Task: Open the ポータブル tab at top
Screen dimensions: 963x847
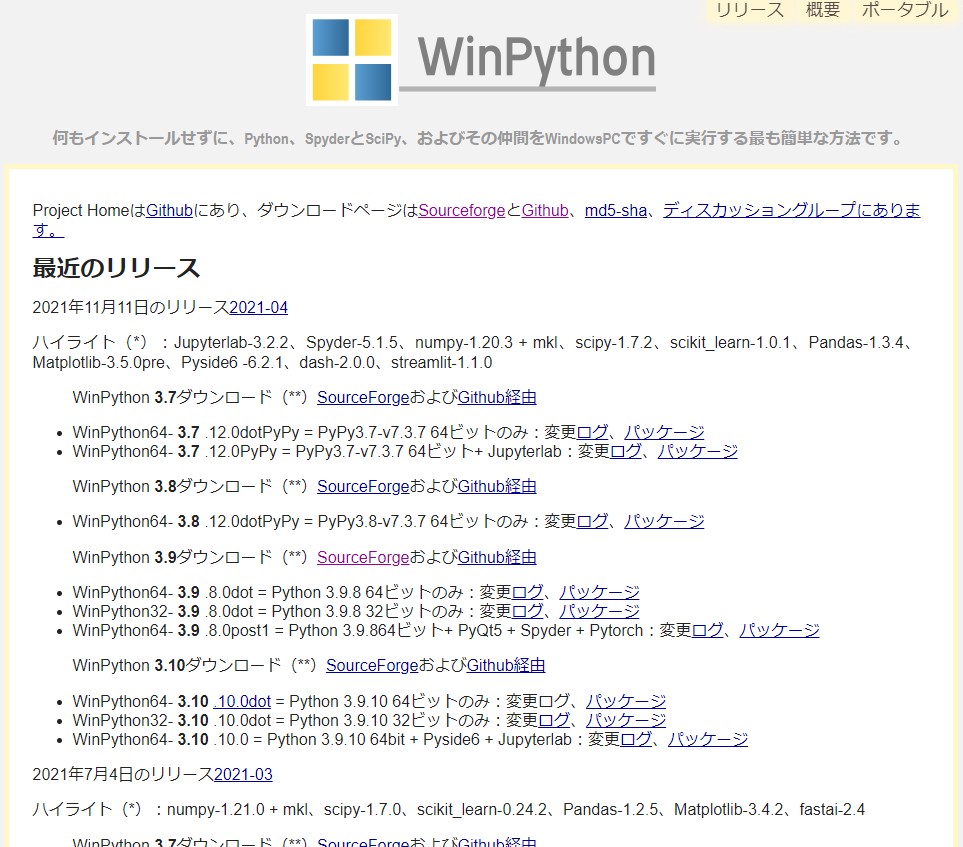Action: (905, 10)
